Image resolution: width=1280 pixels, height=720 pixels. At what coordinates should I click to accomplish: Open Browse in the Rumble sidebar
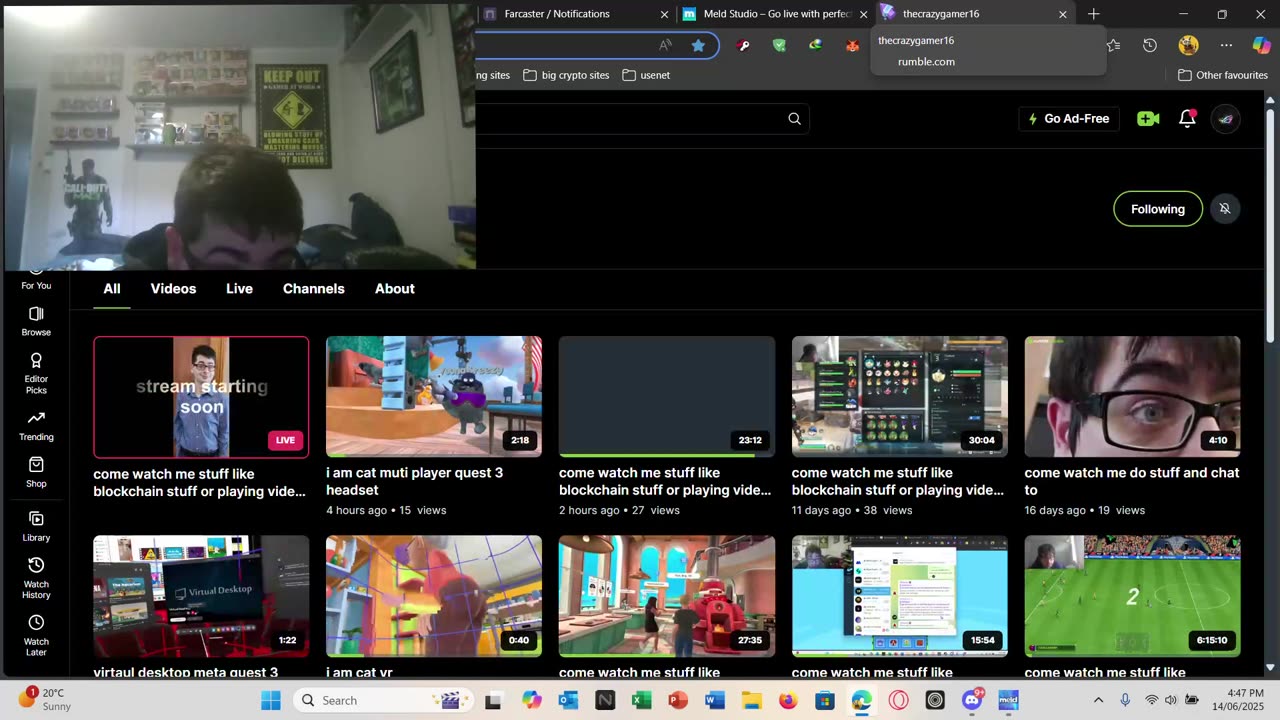(x=36, y=321)
